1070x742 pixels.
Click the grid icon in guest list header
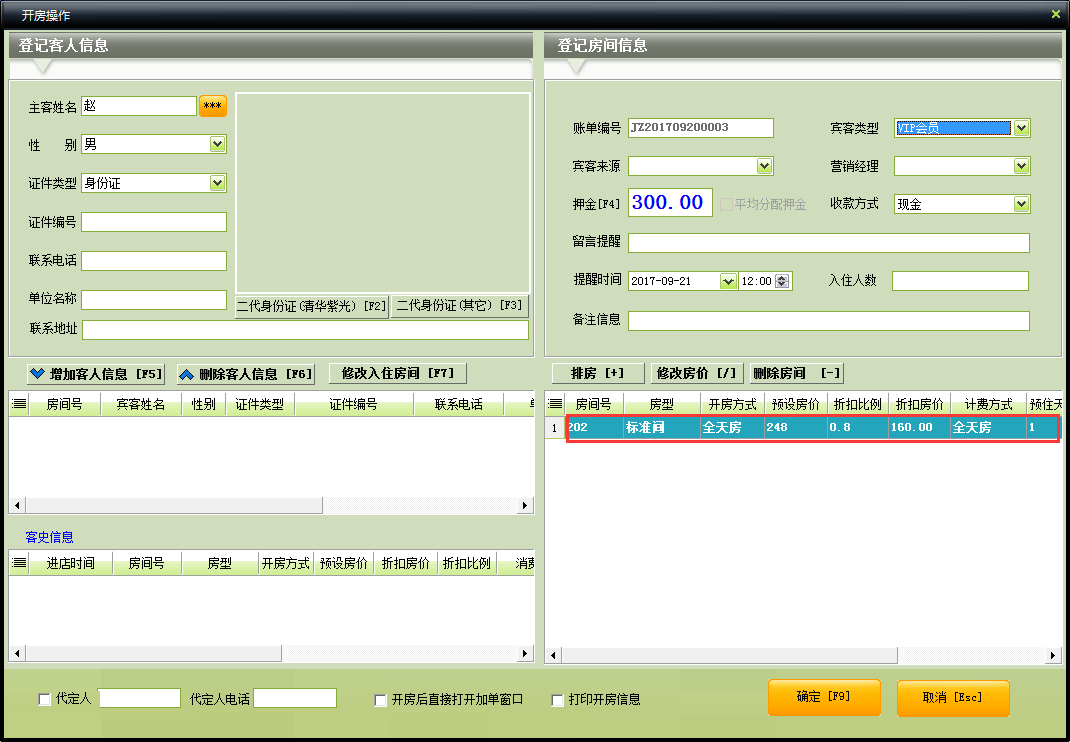pyautogui.click(x=19, y=404)
